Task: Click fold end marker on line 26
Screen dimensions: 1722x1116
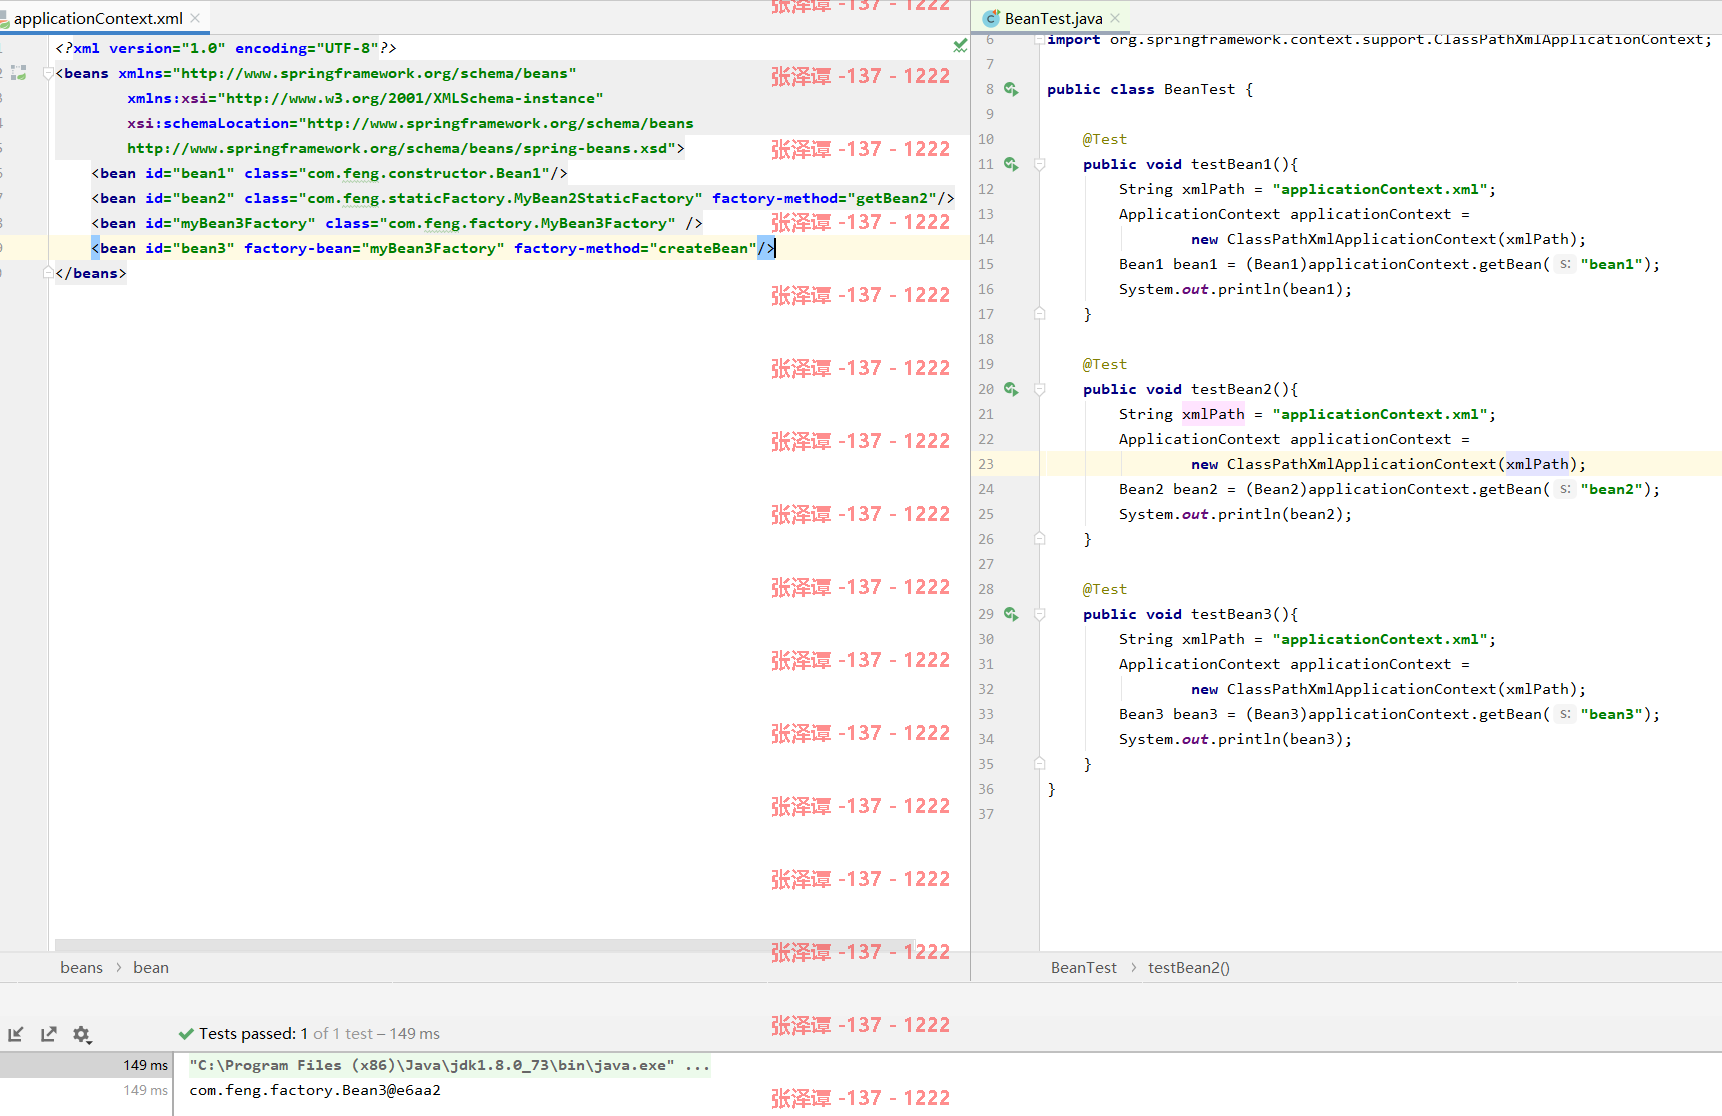Action: point(1039,539)
